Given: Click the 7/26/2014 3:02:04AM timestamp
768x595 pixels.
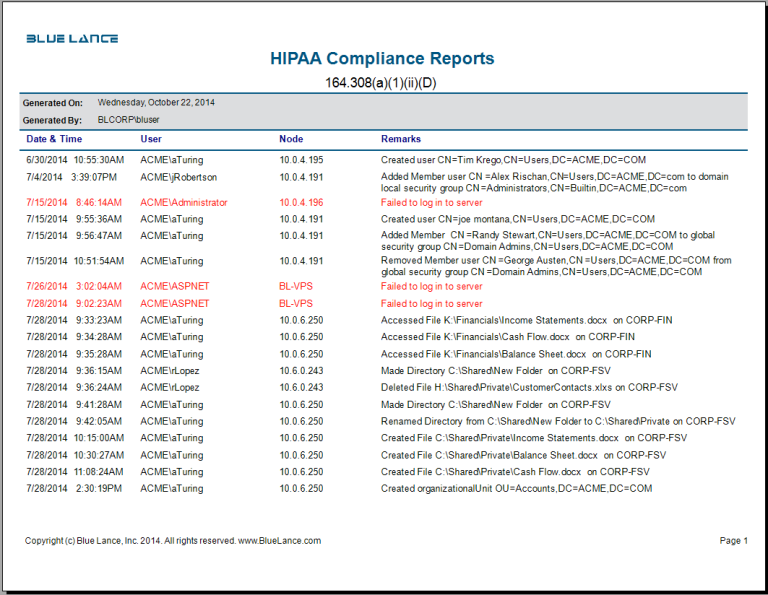Looking at the screenshot, I should (75, 286).
